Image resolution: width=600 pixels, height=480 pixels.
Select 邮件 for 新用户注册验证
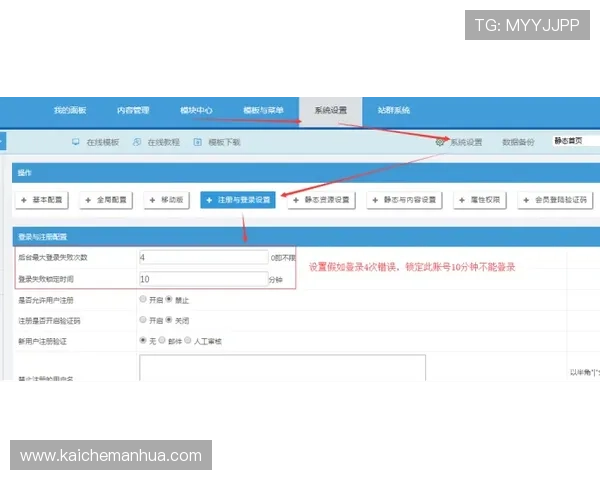click(162, 340)
